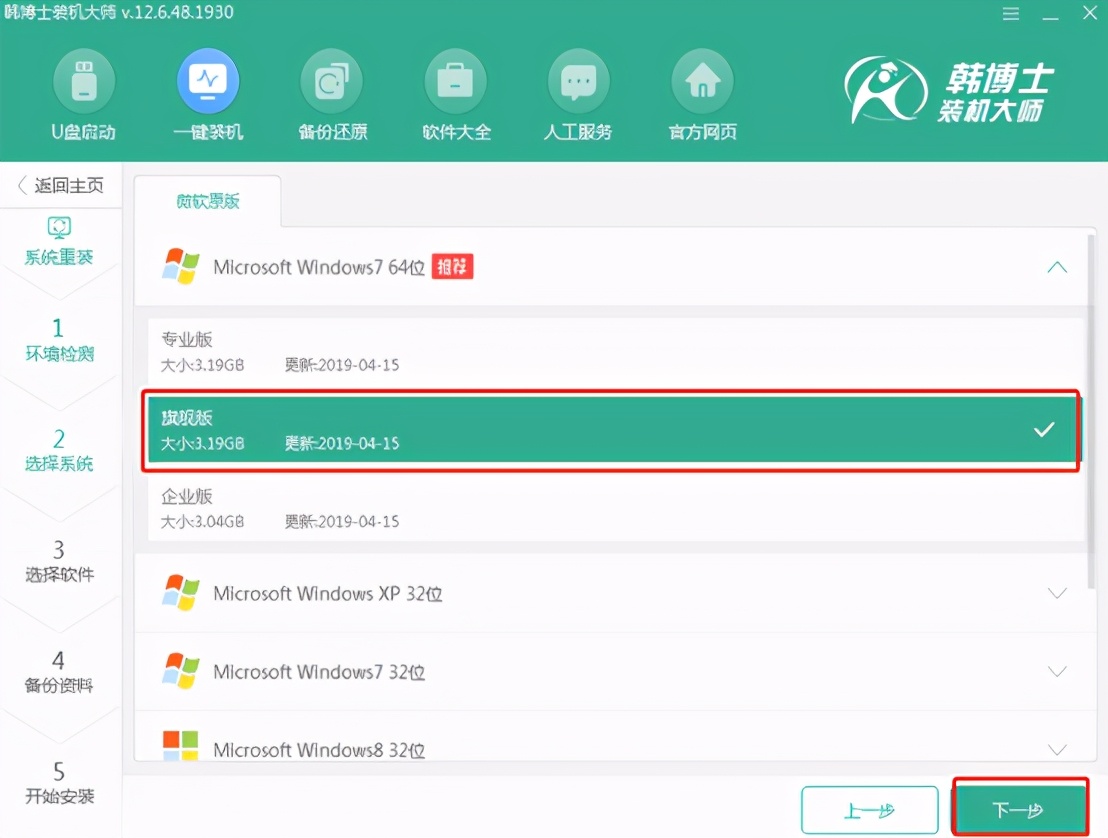Screen dimensions: 1108x838
Task: Collapse the Microsoft Windows7 64位 section
Action: (x=1057, y=267)
